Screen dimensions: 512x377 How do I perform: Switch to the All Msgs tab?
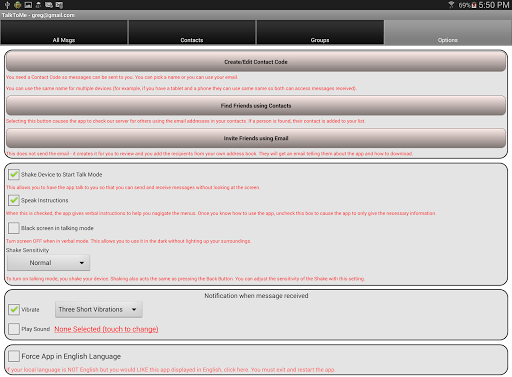[64, 32]
